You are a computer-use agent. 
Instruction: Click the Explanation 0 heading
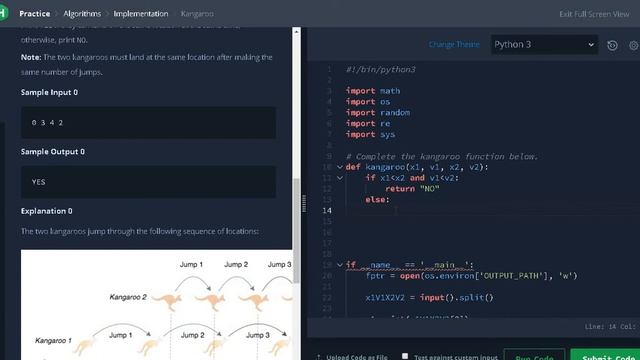click(x=47, y=211)
